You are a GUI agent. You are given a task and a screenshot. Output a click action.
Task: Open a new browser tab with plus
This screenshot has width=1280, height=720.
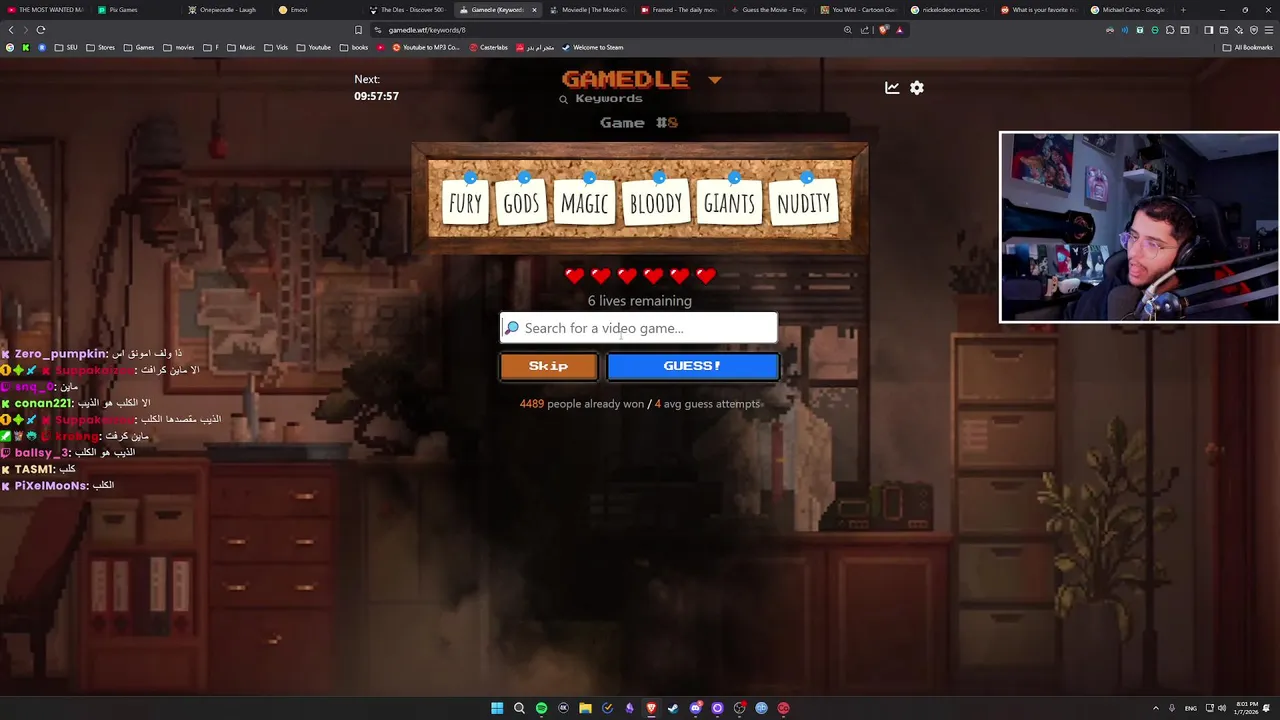[x=1183, y=10]
